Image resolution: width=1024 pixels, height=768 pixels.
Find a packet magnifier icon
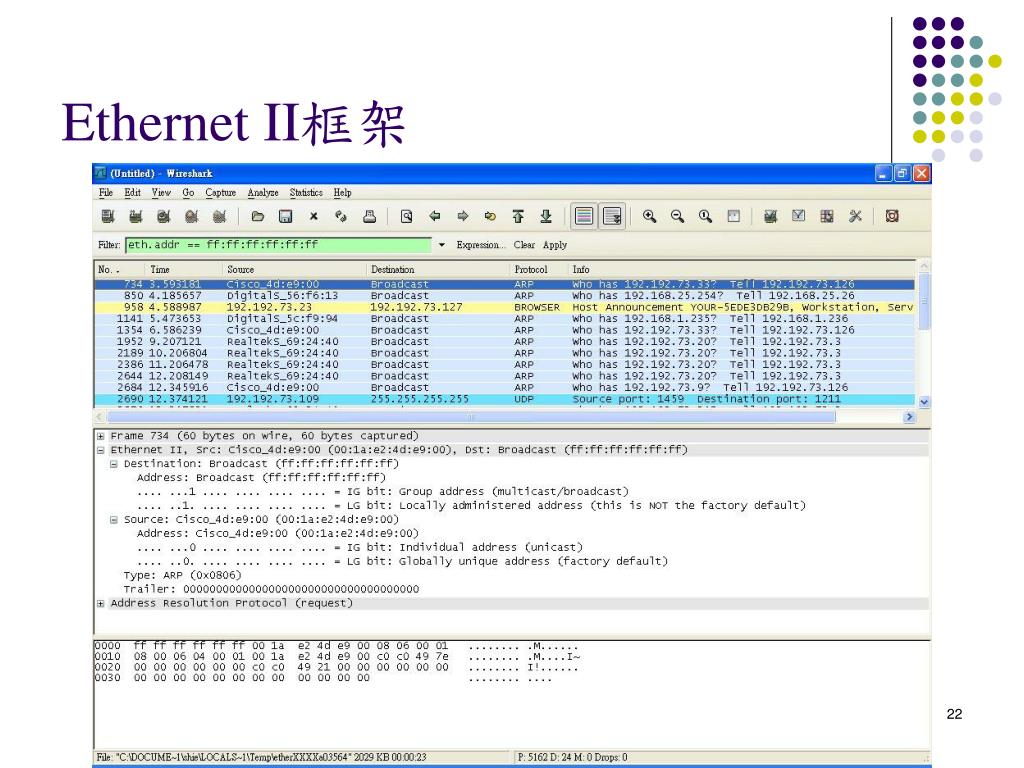tap(406, 216)
